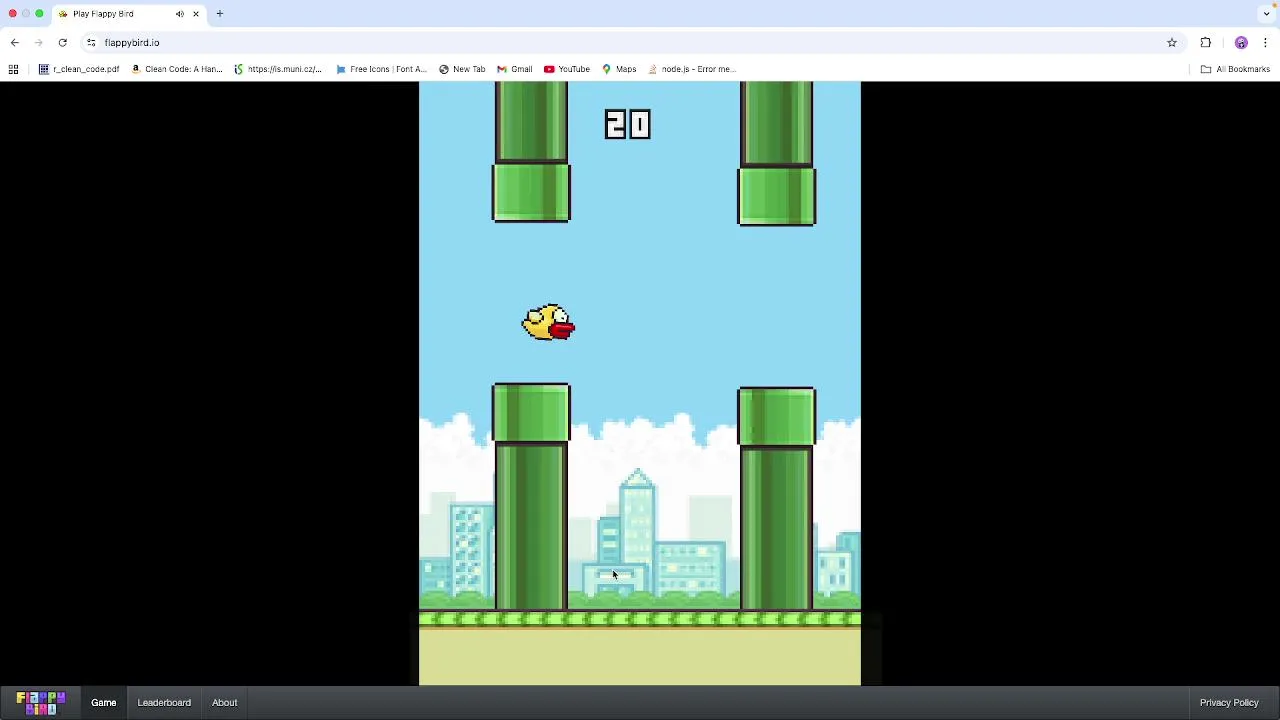Click the flappybird.io address bar
Image resolution: width=1280 pixels, height=720 pixels.
(x=630, y=43)
